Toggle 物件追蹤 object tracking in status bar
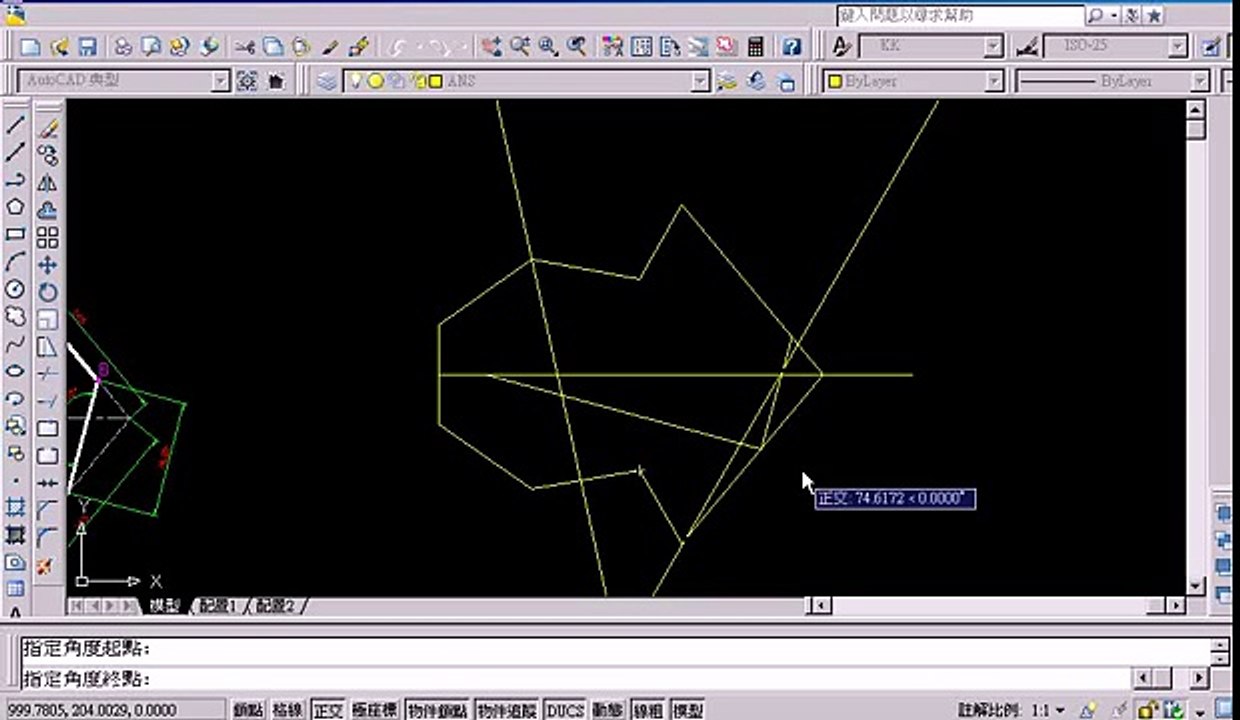The height and width of the screenshot is (720, 1240). [x=507, y=710]
